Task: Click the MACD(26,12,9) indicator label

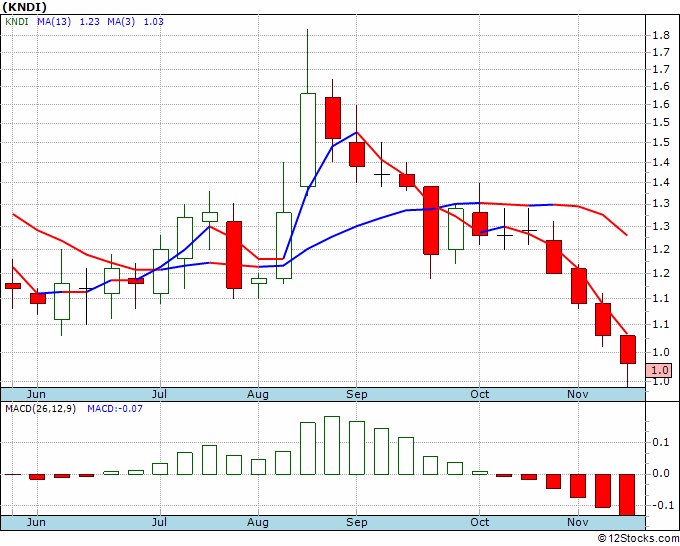Action: point(40,409)
